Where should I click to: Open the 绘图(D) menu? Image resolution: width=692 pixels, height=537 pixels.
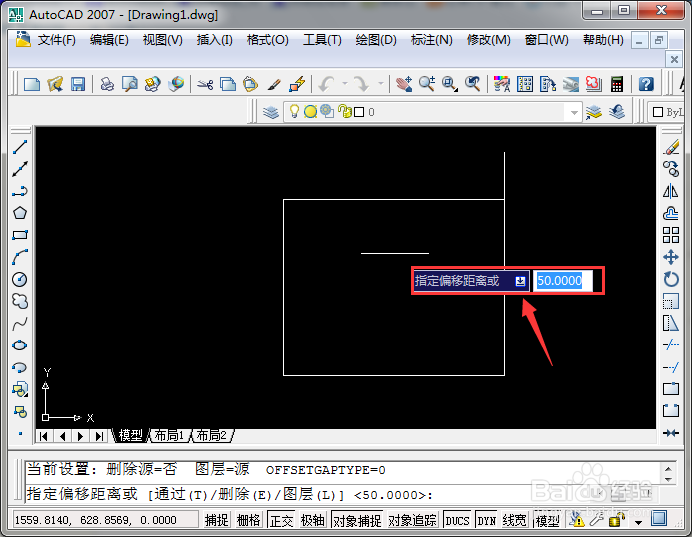tap(376, 40)
